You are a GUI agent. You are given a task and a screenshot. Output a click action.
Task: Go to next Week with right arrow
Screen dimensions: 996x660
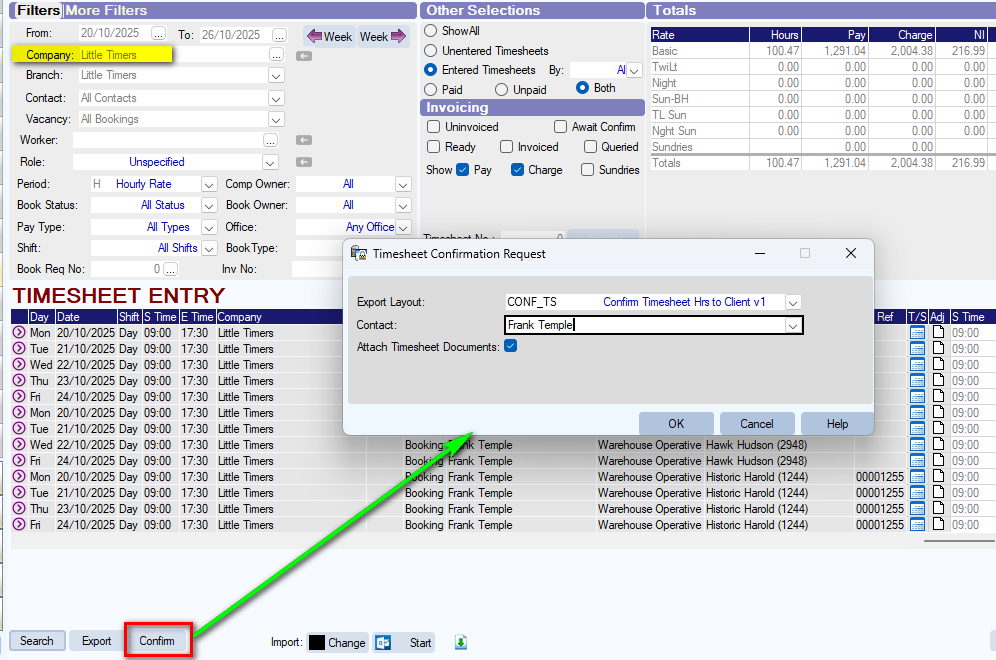(382, 36)
